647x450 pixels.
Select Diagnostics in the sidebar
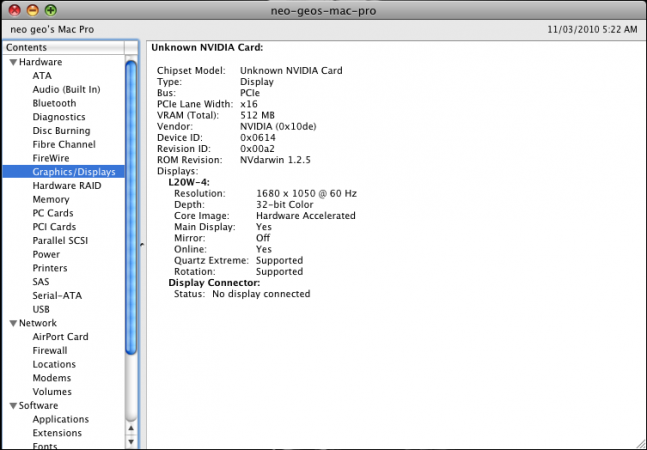(x=59, y=117)
